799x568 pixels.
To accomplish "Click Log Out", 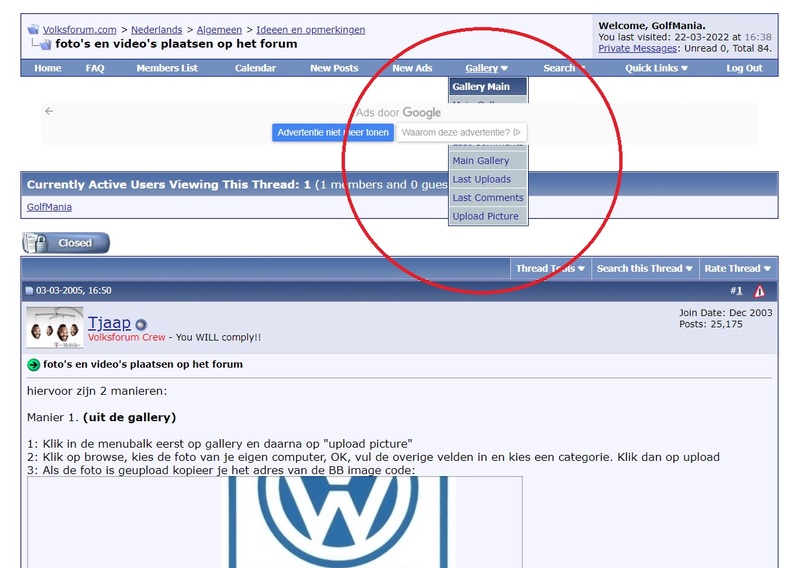I will point(744,68).
